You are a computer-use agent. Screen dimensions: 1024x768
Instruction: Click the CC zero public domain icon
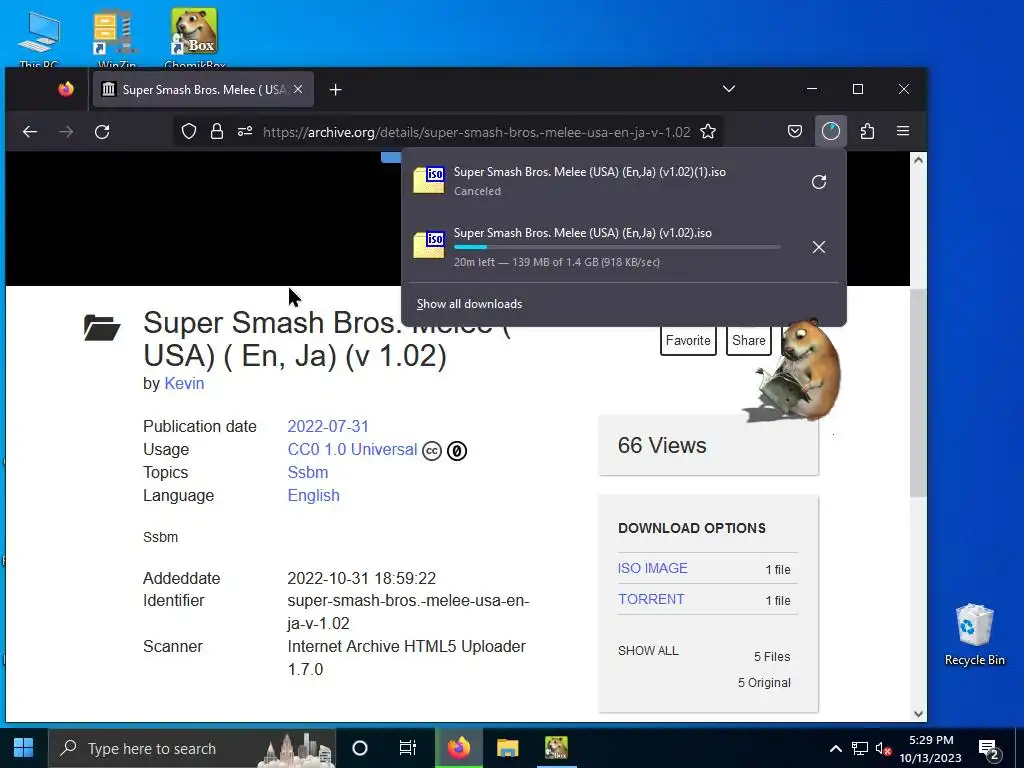coord(457,451)
